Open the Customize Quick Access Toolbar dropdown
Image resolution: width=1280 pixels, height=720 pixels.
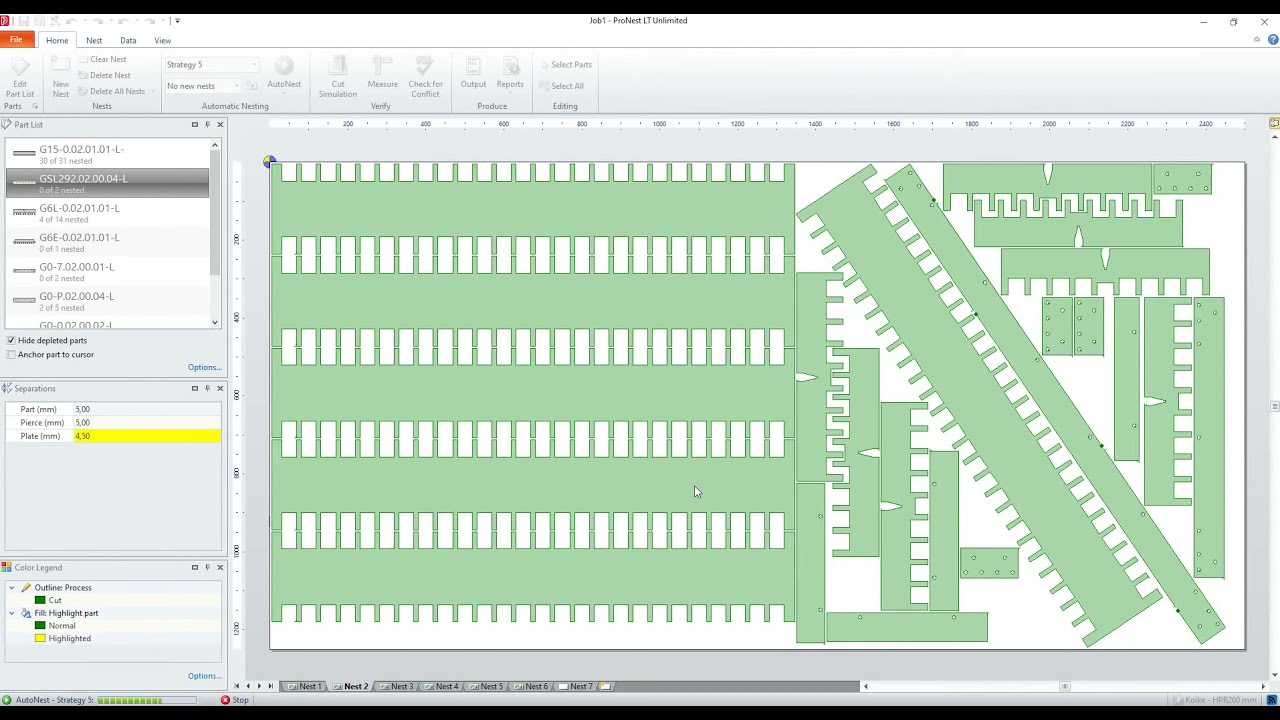(177, 20)
